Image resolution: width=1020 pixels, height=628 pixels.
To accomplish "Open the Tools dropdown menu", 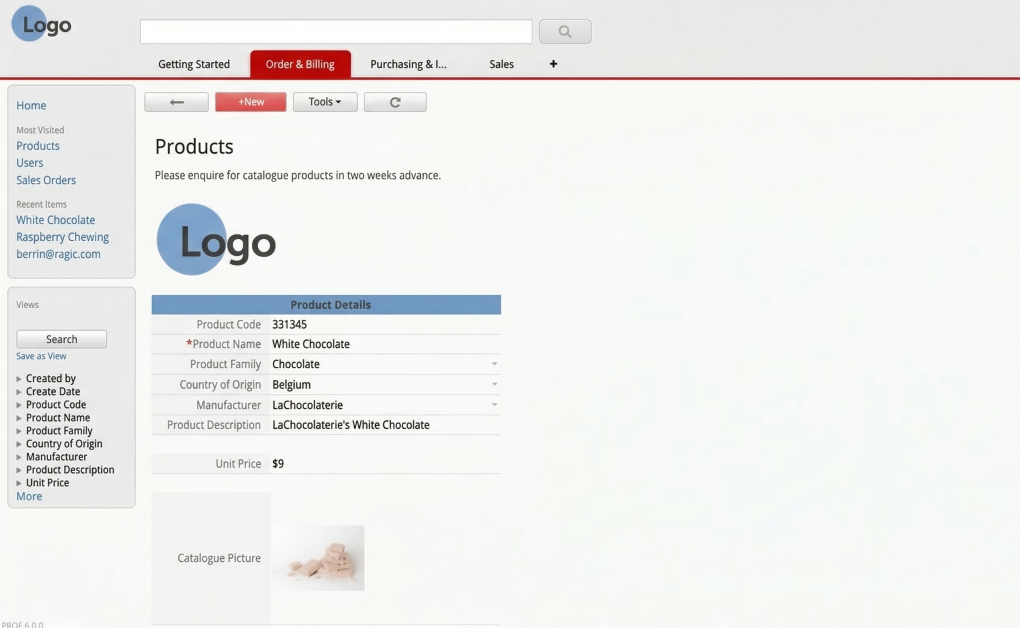I will click(x=324, y=101).
